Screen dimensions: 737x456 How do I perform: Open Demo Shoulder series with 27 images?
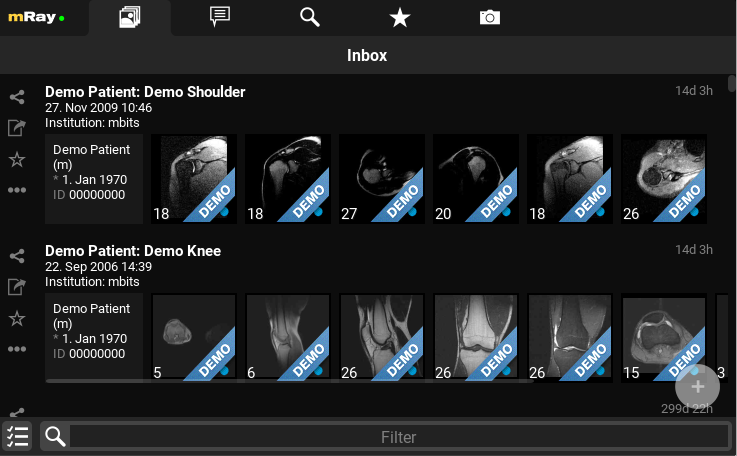382,179
